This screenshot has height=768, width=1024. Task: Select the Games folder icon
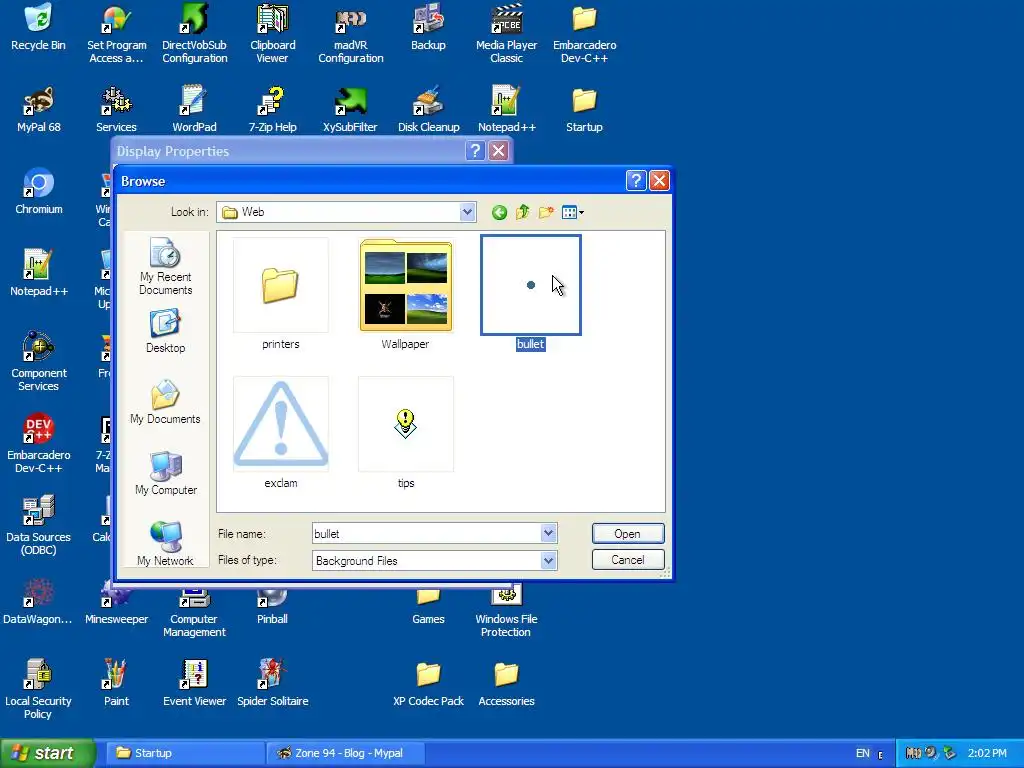(428, 607)
